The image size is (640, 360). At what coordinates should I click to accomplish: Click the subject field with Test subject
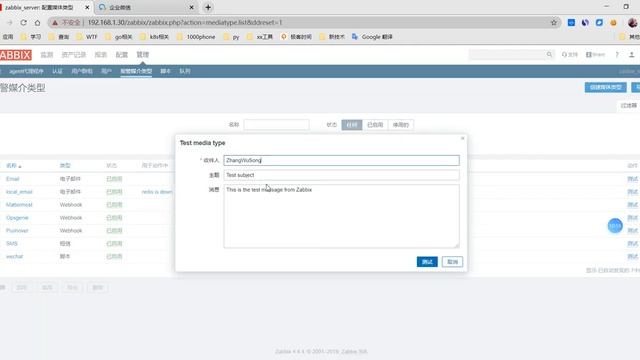[x=341, y=175]
